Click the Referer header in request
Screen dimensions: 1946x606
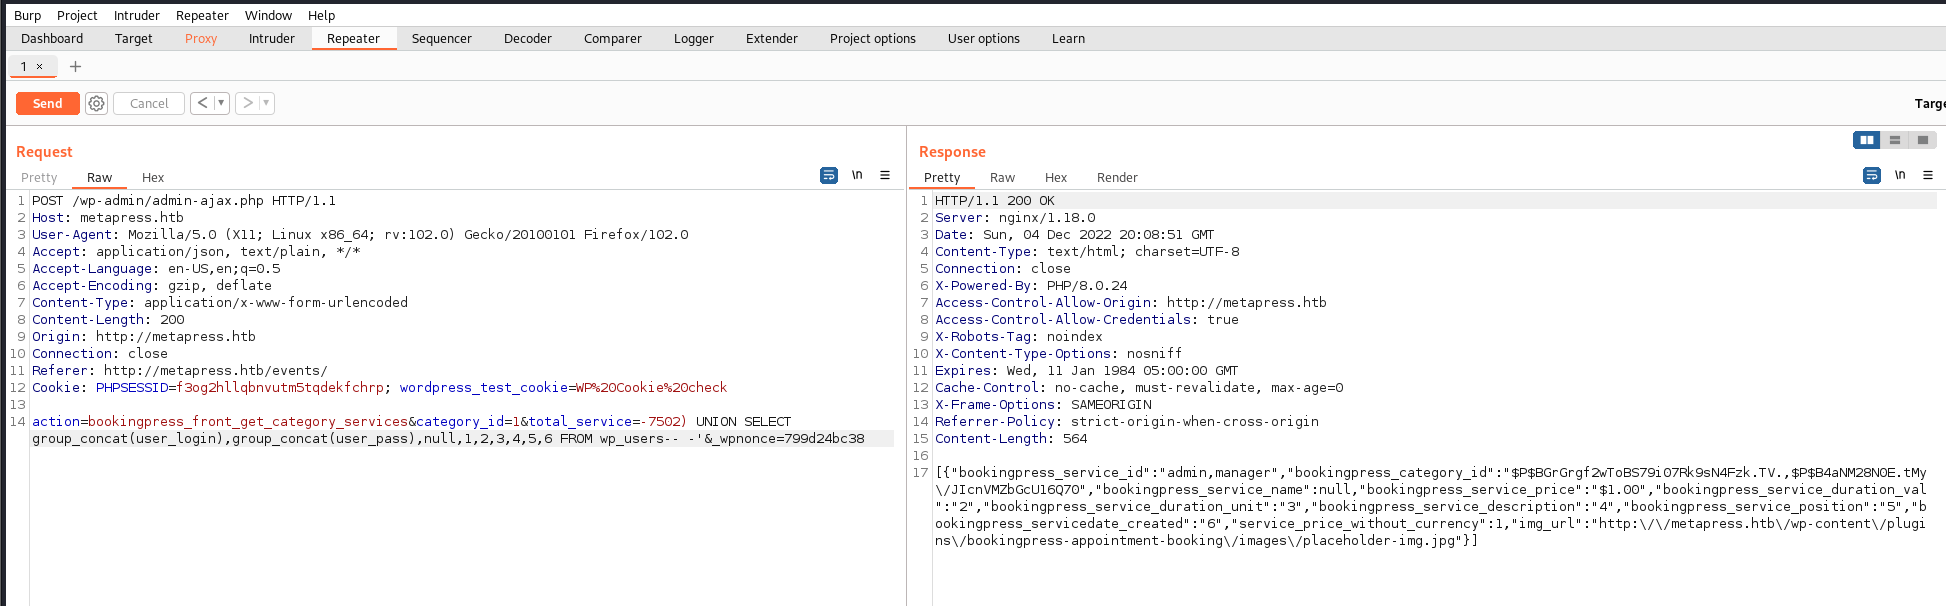pyautogui.click(x=180, y=371)
